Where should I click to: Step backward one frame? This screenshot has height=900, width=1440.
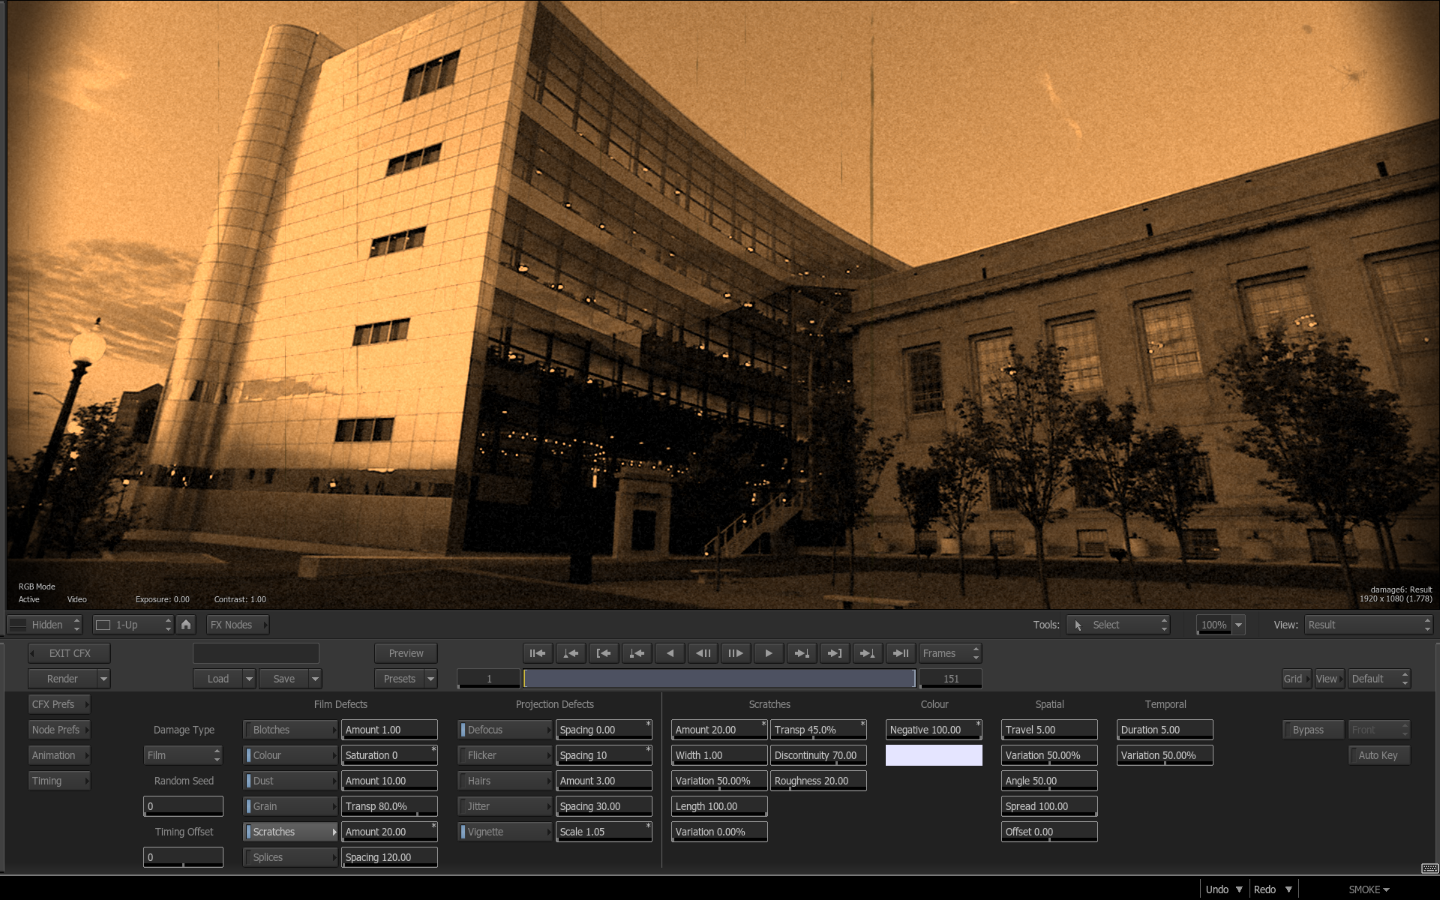click(703, 654)
